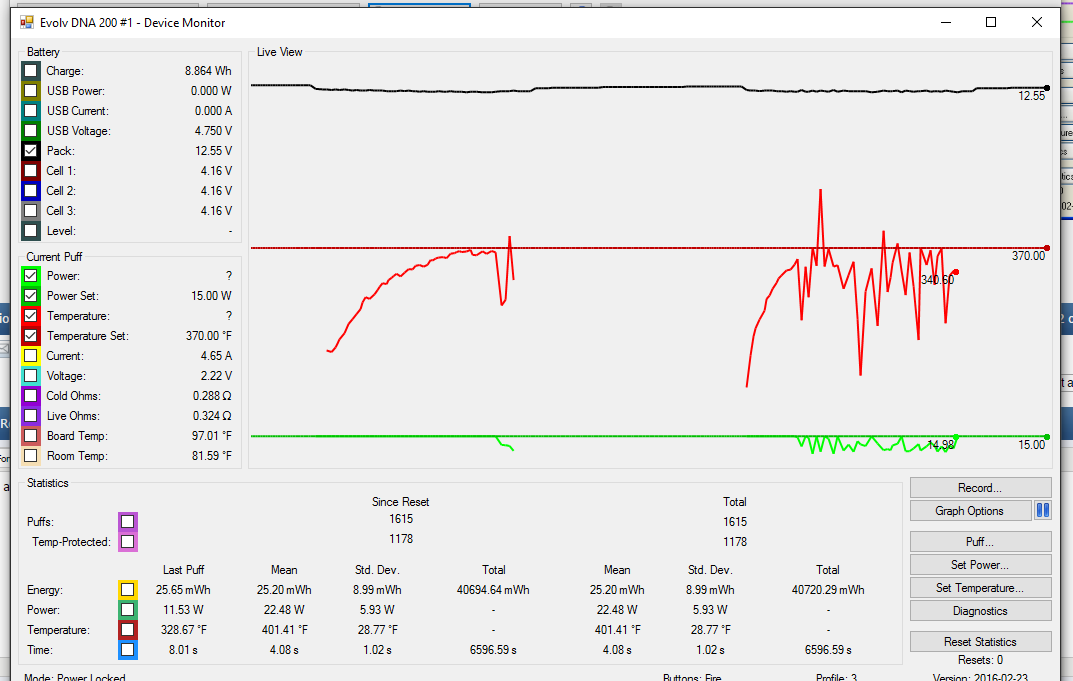This screenshot has width=1073, height=681.
Task: Uncheck the Temperature Set checkbox
Action: point(31,336)
